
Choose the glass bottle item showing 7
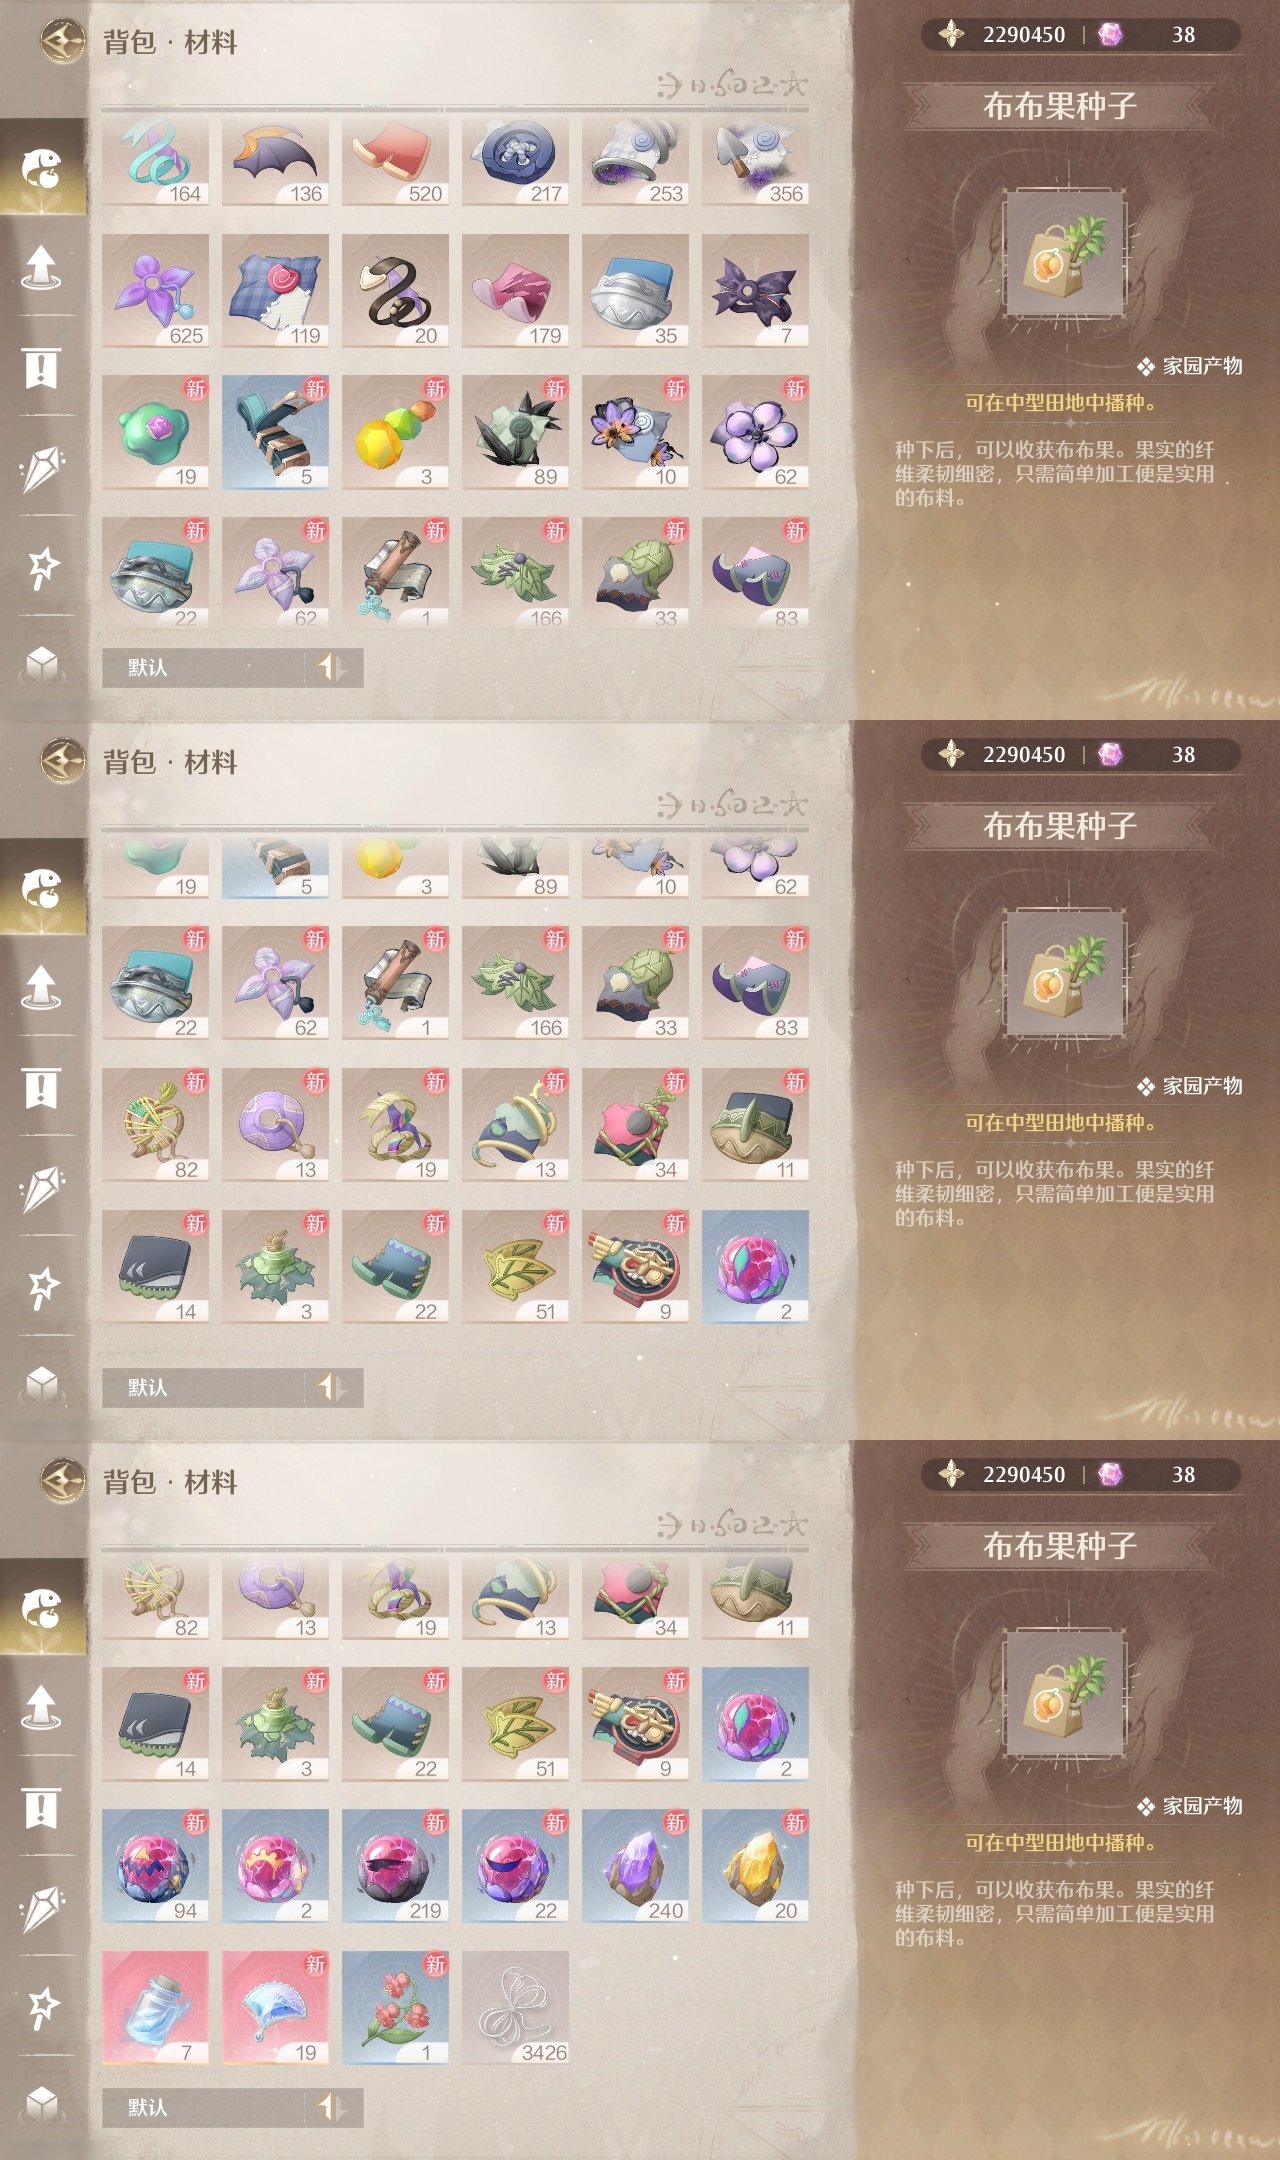coord(155,2008)
